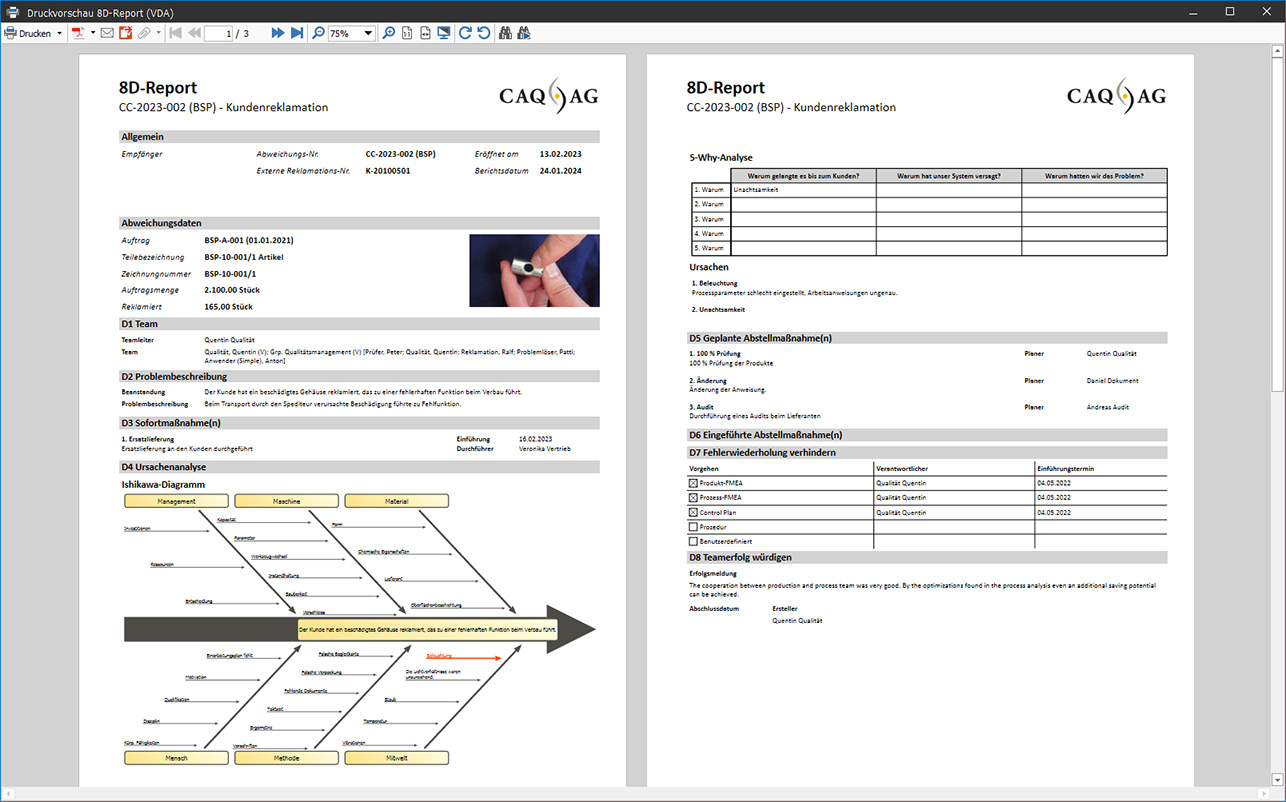Send report via email envelope icon

coord(107,33)
